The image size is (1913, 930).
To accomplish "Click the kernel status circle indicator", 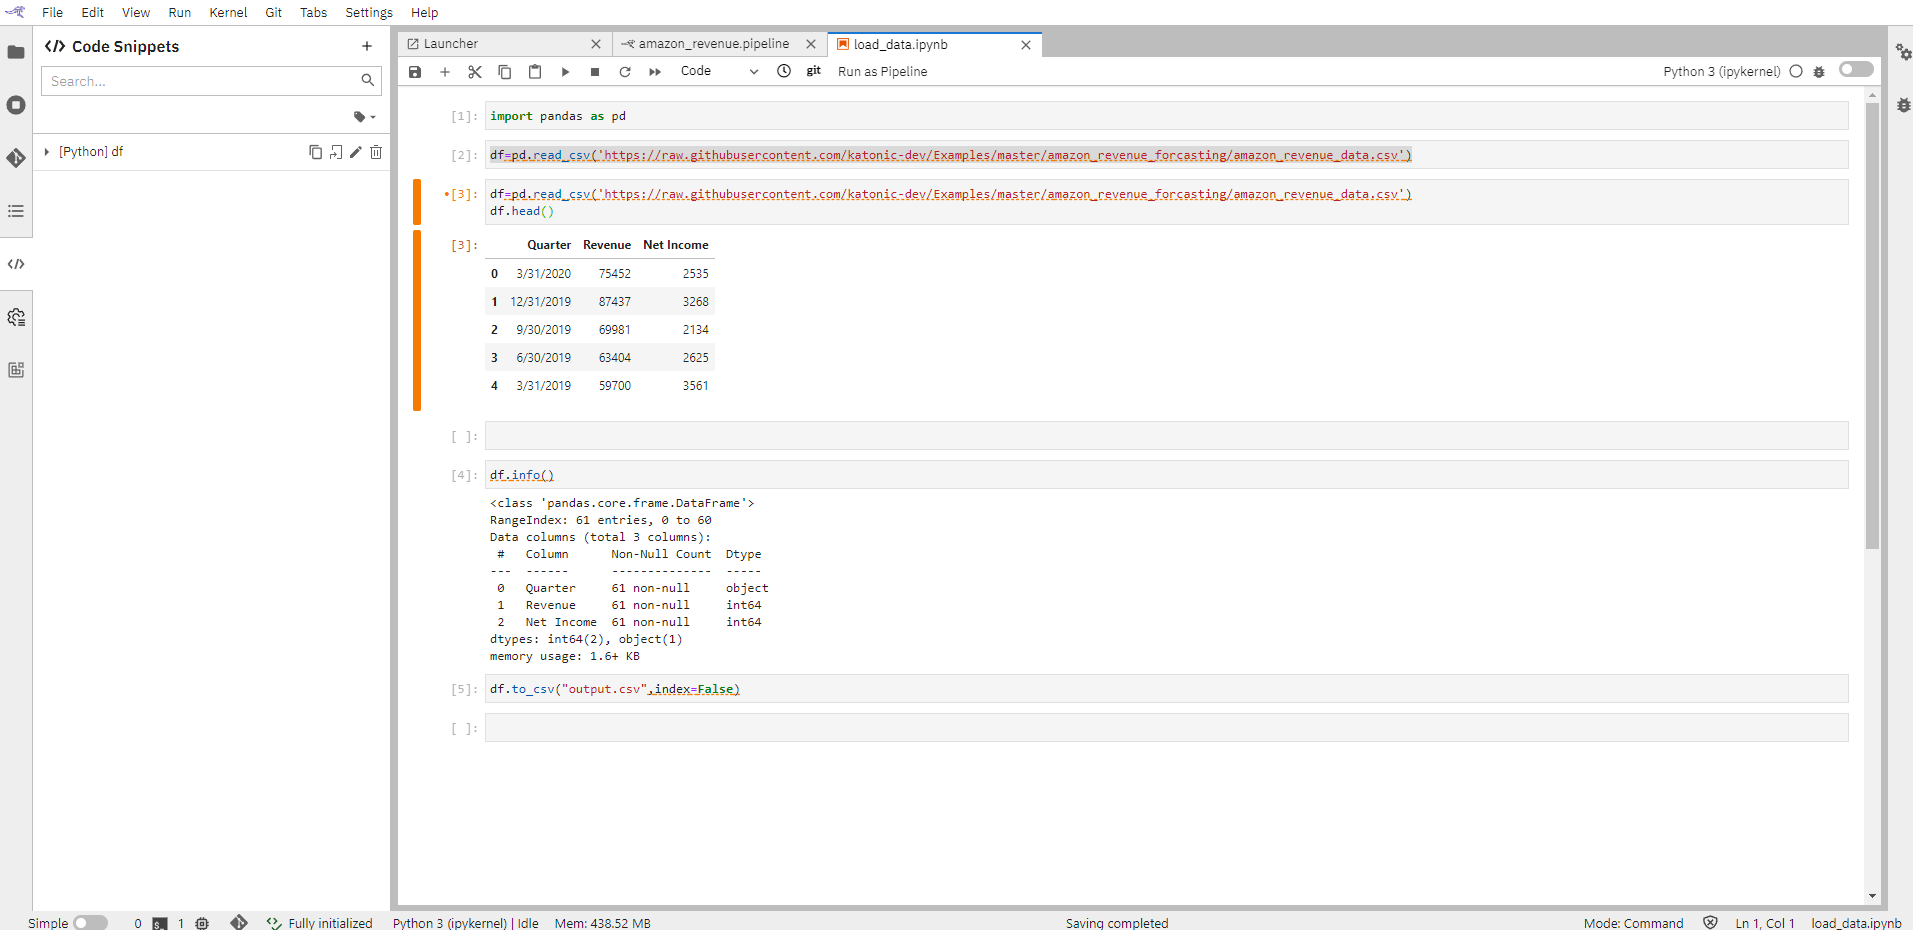I will tap(1796, 71).
